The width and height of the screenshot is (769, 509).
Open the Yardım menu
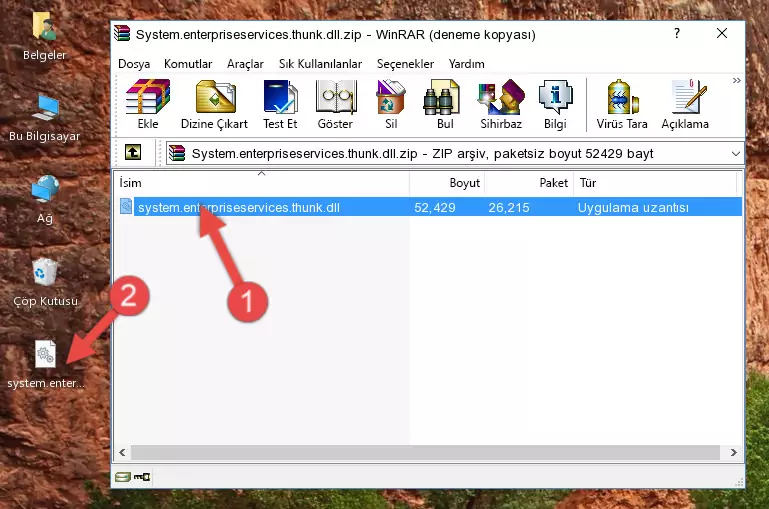pyautogui.click(x=466, y=64)
